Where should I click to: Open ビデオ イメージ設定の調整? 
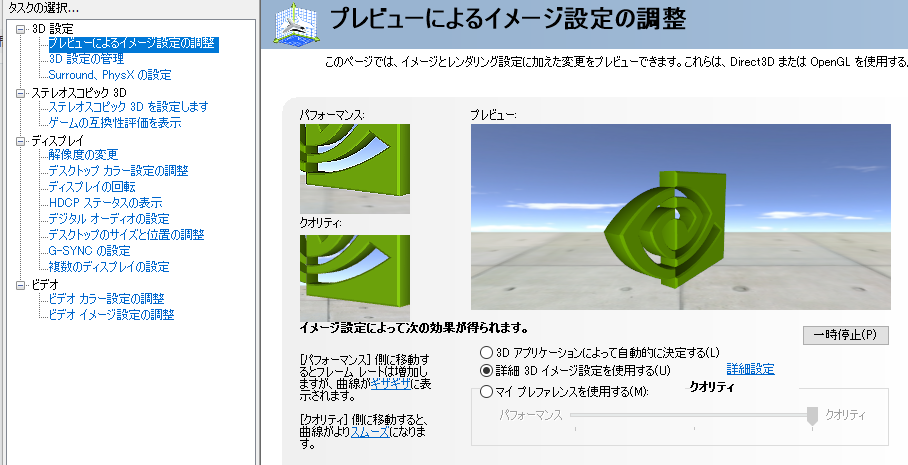point(111,315)
